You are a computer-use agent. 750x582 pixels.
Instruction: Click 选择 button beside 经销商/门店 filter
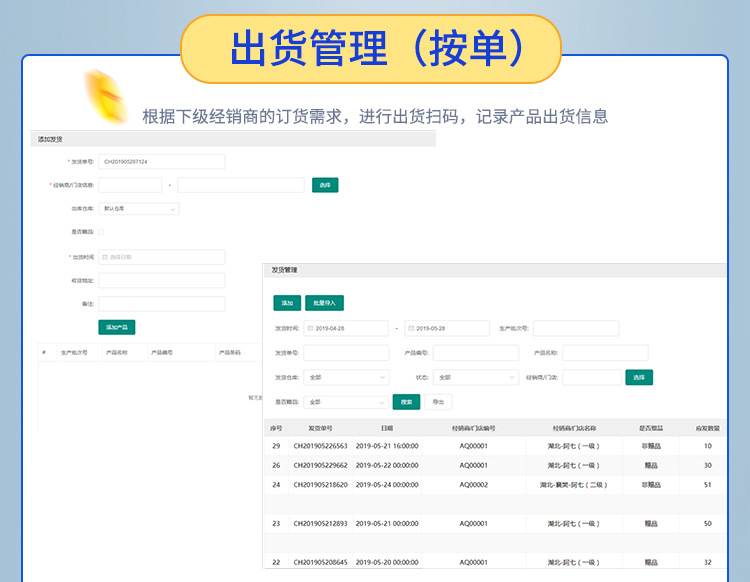point(639,377)
